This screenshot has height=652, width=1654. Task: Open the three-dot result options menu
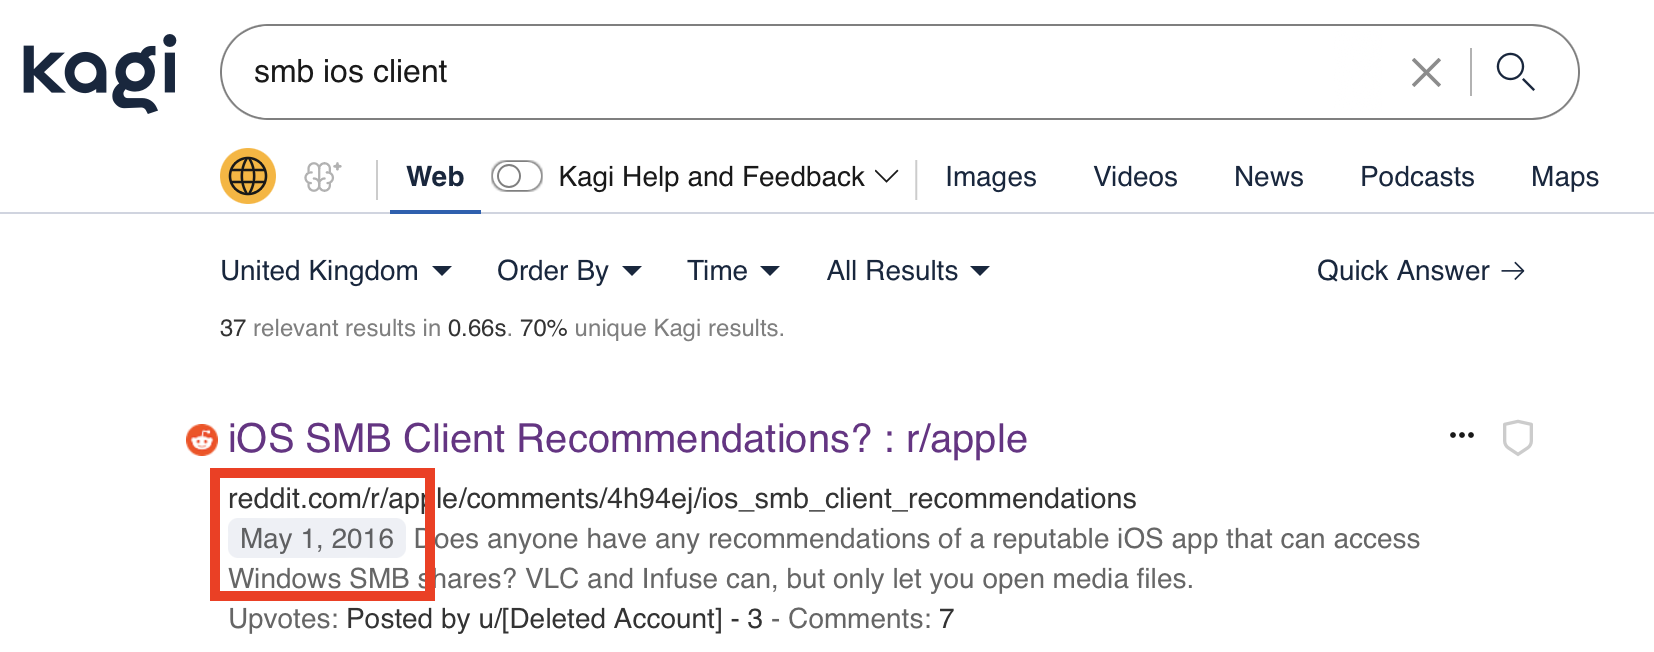[1461, 435]
